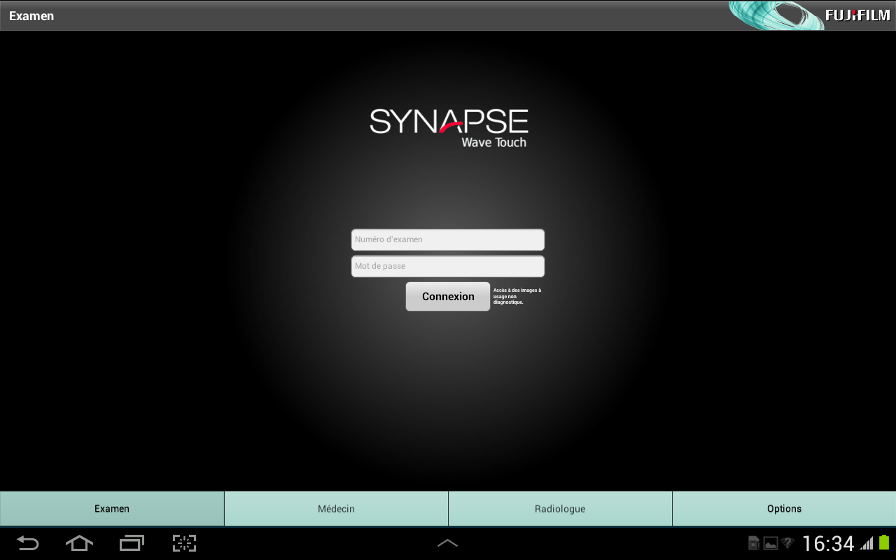Tap the green battery icon
Image resolution: width=896 pixels, height=560 pixels.
[885, 543]
